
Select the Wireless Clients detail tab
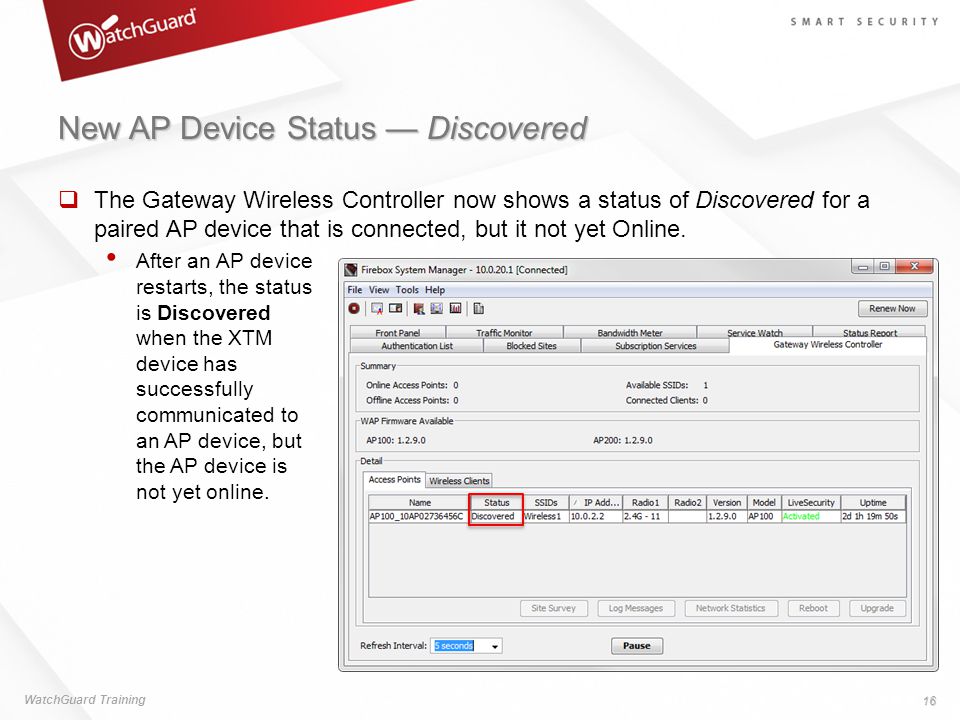459,481
